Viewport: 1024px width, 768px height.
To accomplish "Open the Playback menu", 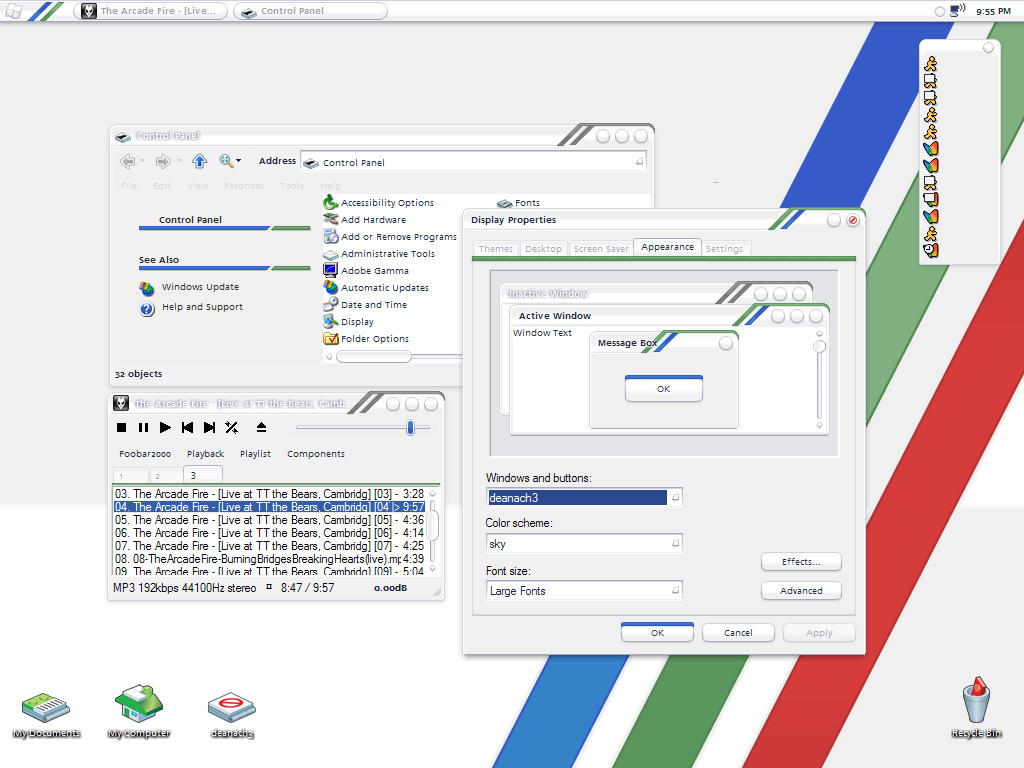I will pos(206,454).
